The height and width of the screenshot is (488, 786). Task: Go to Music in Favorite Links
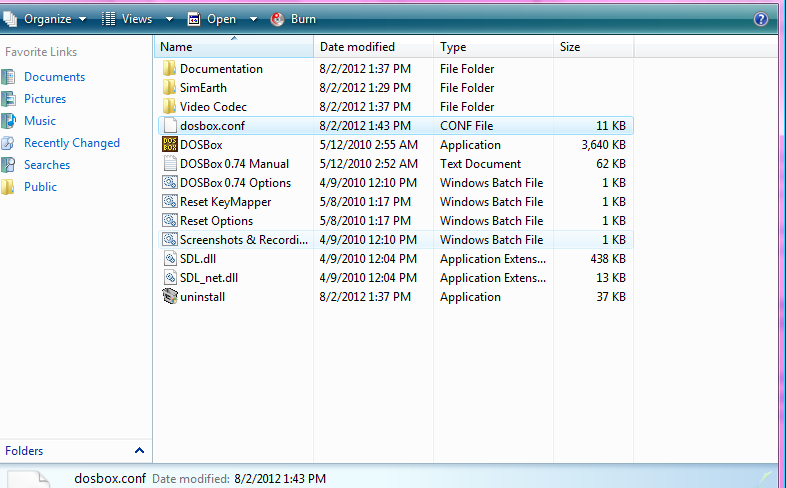click(40, 121)
